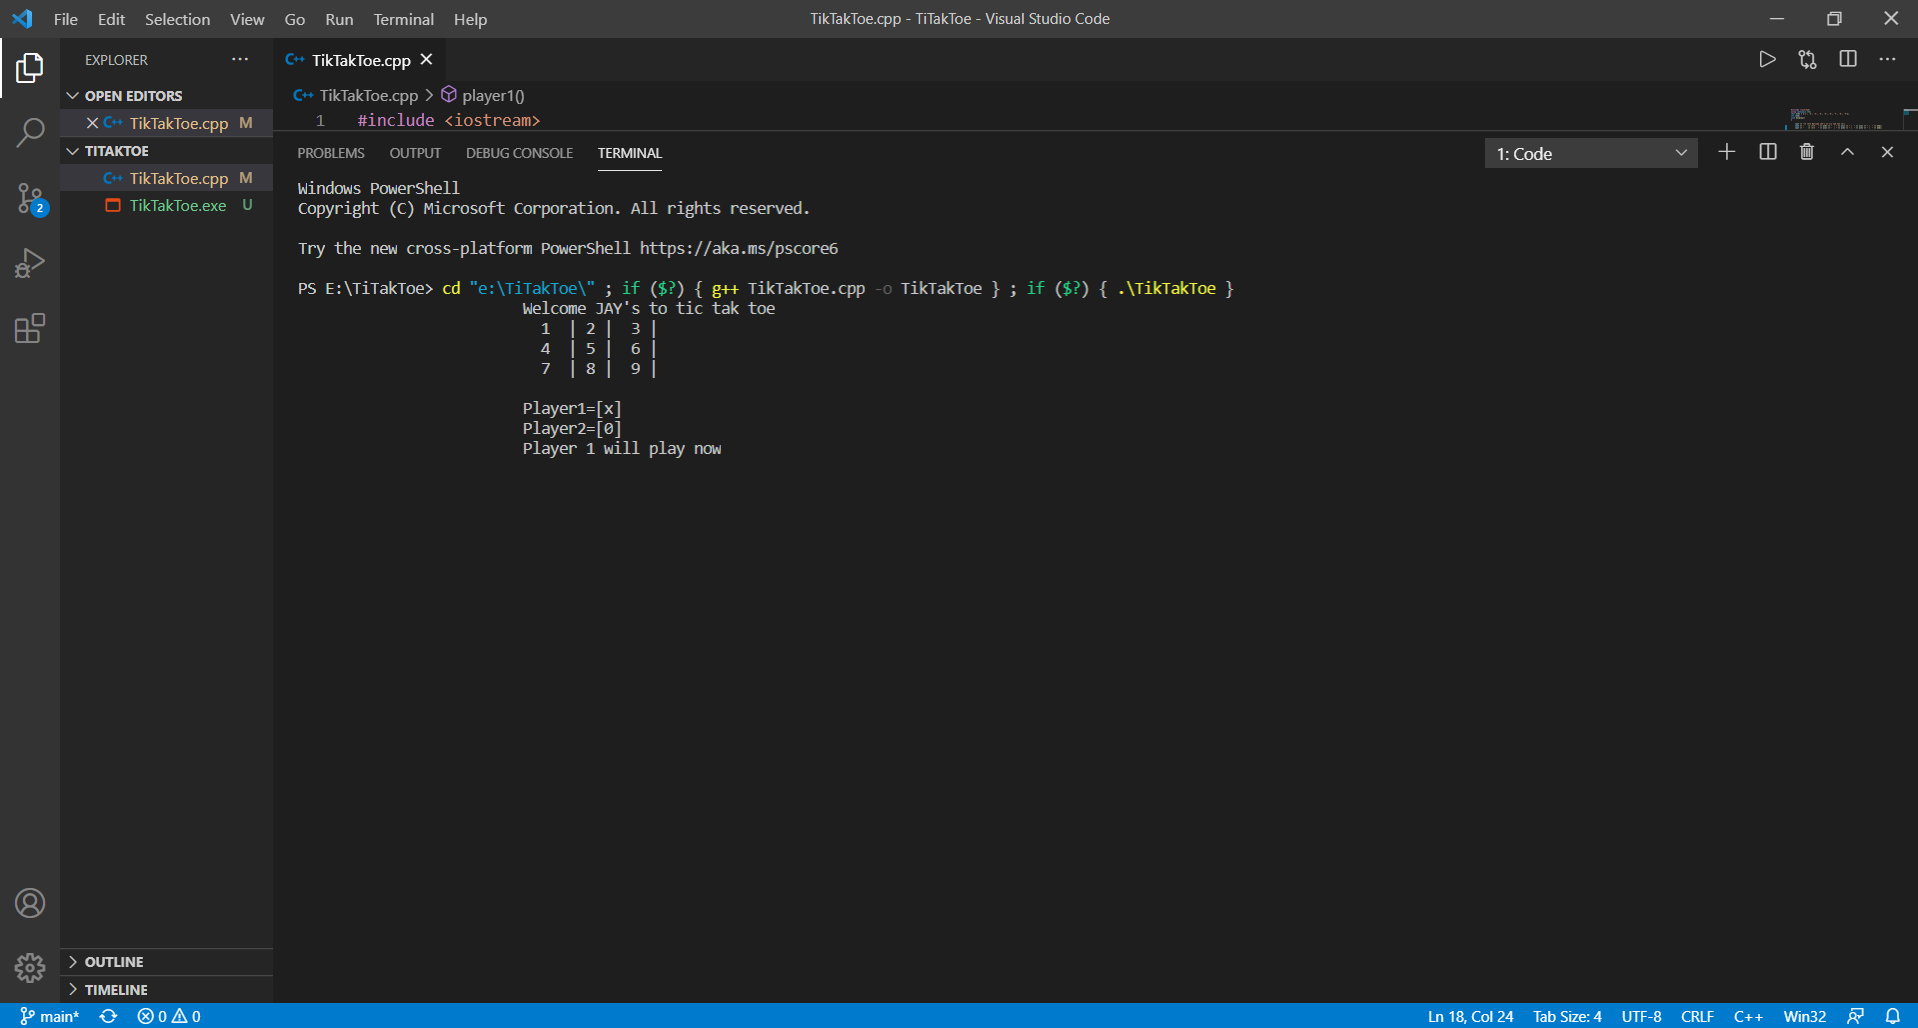Image resolution: width=1918 pixels, height=1028 pixels.
Task: Open the '1: Code' terminal dropdown
Action: click(x=1591, y=153)
